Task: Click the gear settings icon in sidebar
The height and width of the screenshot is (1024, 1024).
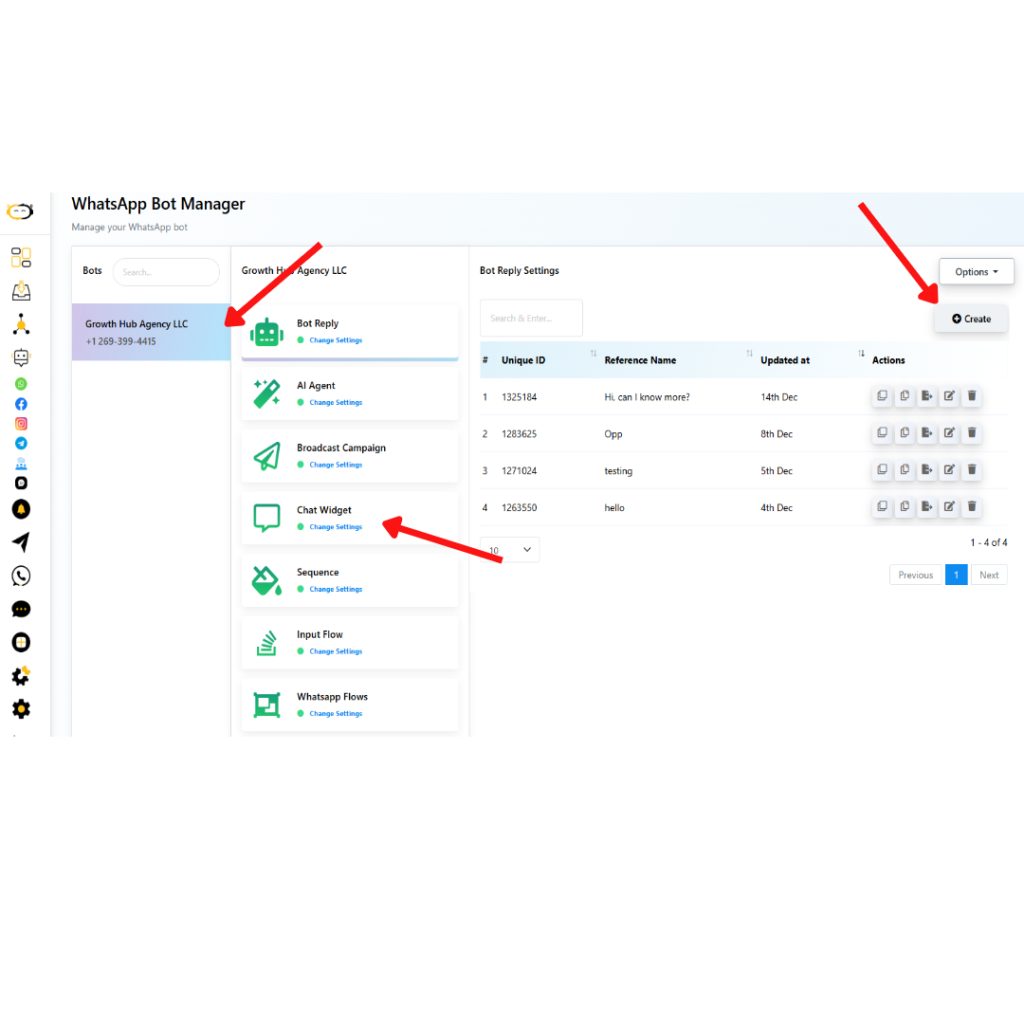Action: coord(21,709)
